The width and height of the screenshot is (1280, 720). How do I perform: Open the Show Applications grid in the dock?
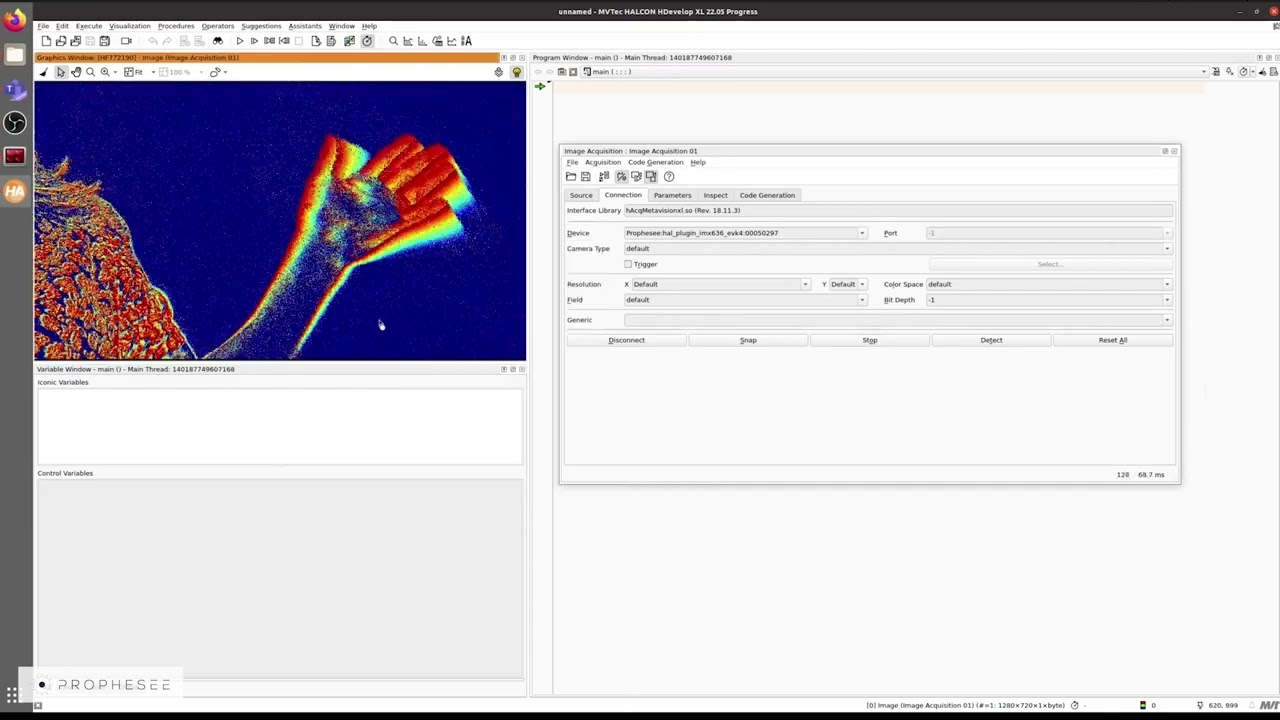pyautogui.click(x=12, y=693)
